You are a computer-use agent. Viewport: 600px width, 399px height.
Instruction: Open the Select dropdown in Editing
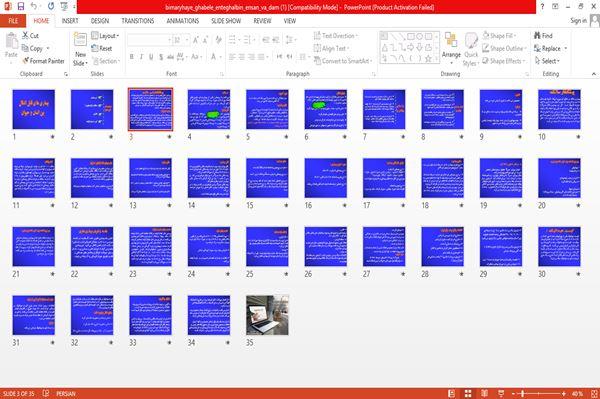[547, 61]
